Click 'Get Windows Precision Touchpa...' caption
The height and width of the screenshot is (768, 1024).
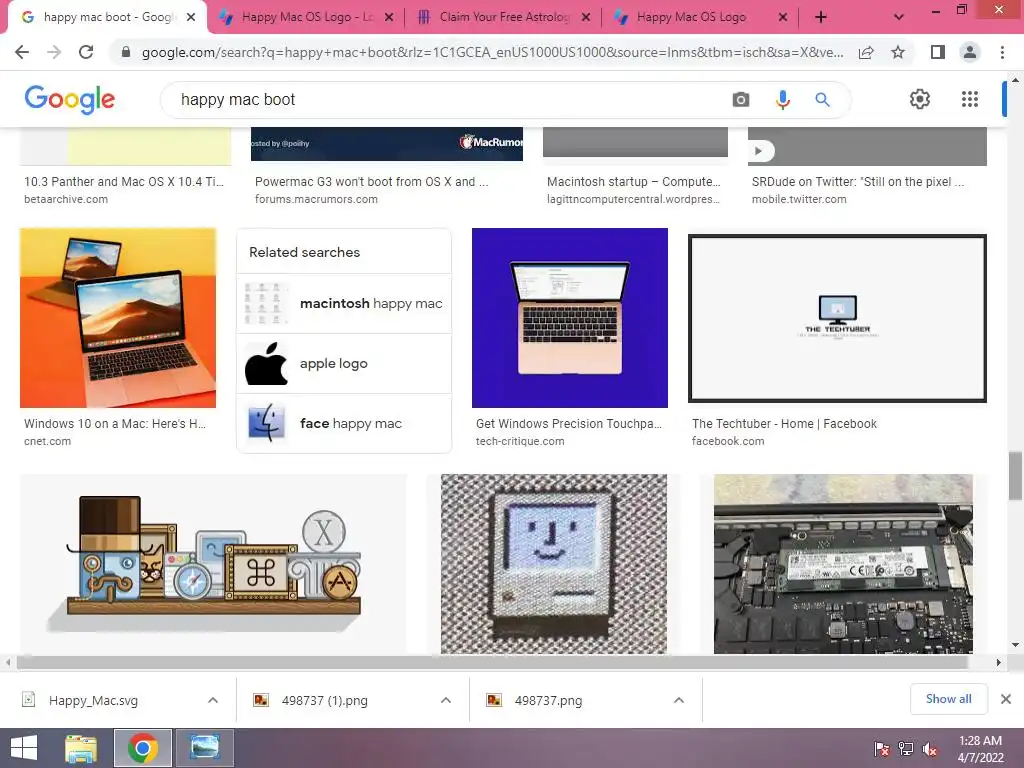[x=569, y=424]
